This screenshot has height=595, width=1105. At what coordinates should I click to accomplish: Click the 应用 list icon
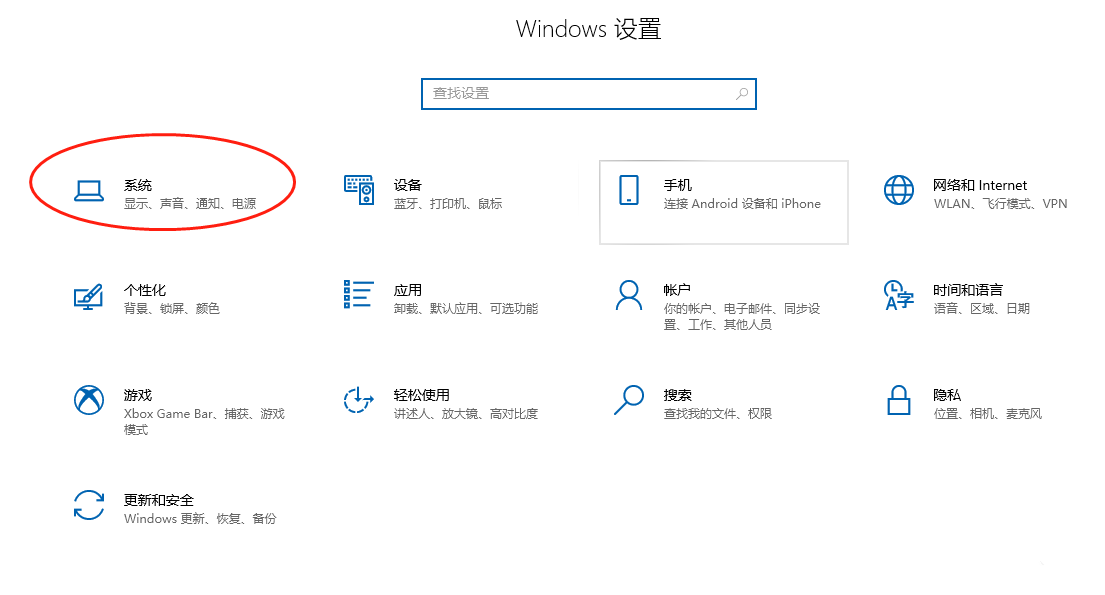[359, 294]
